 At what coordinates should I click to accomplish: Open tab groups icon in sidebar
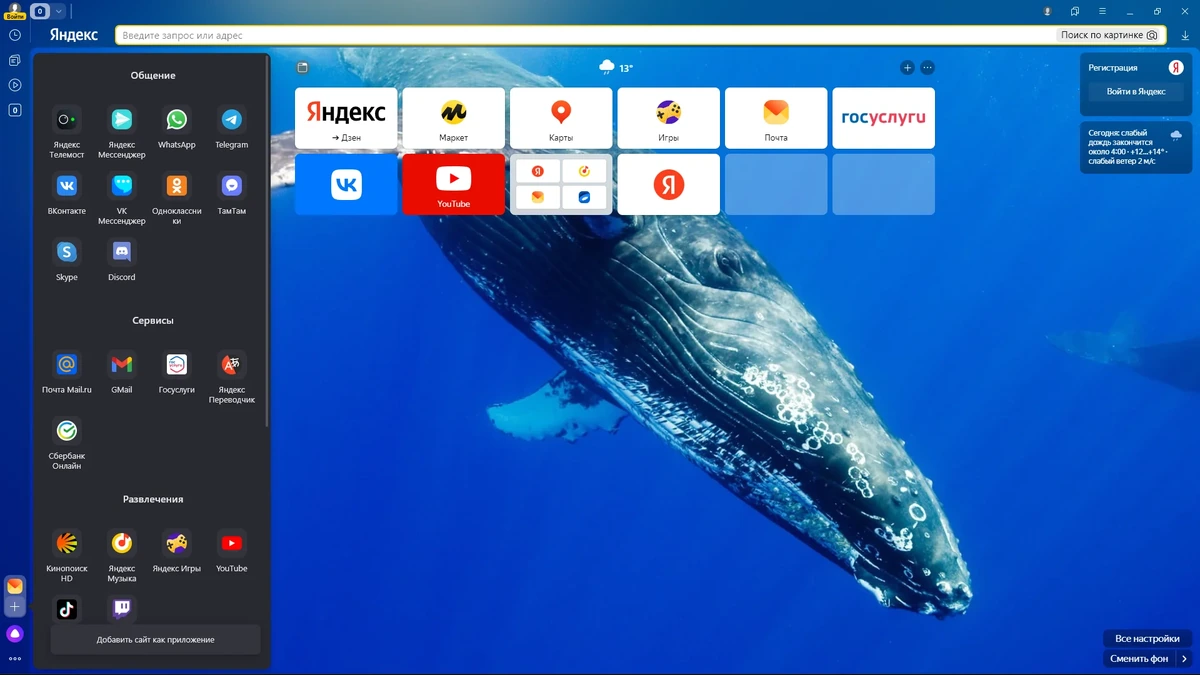point(15,60)
